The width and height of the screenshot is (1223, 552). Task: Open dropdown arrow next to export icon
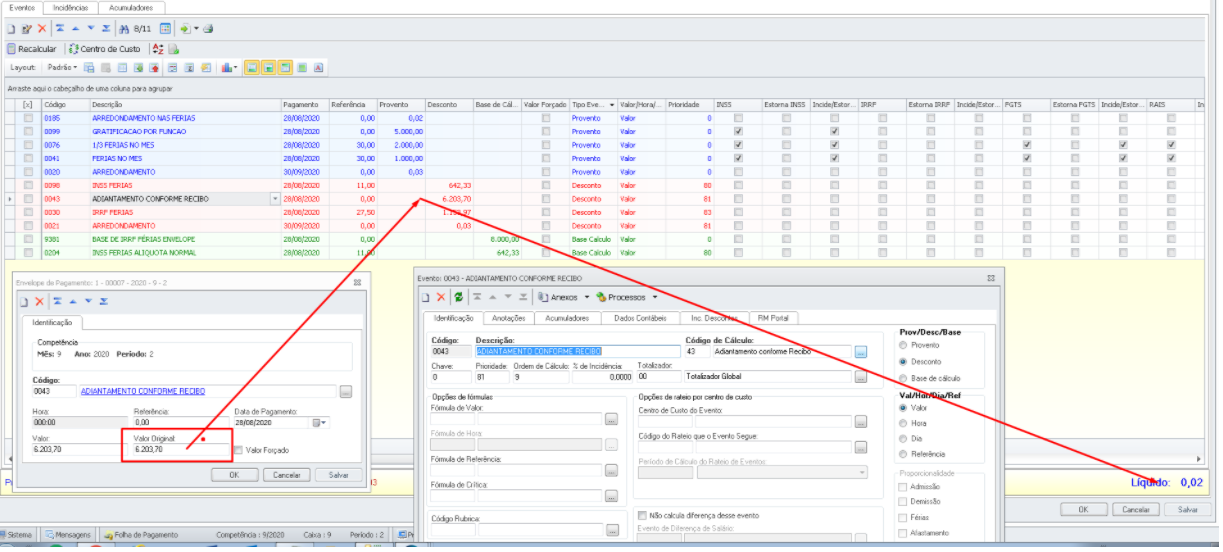pos(196,29)
